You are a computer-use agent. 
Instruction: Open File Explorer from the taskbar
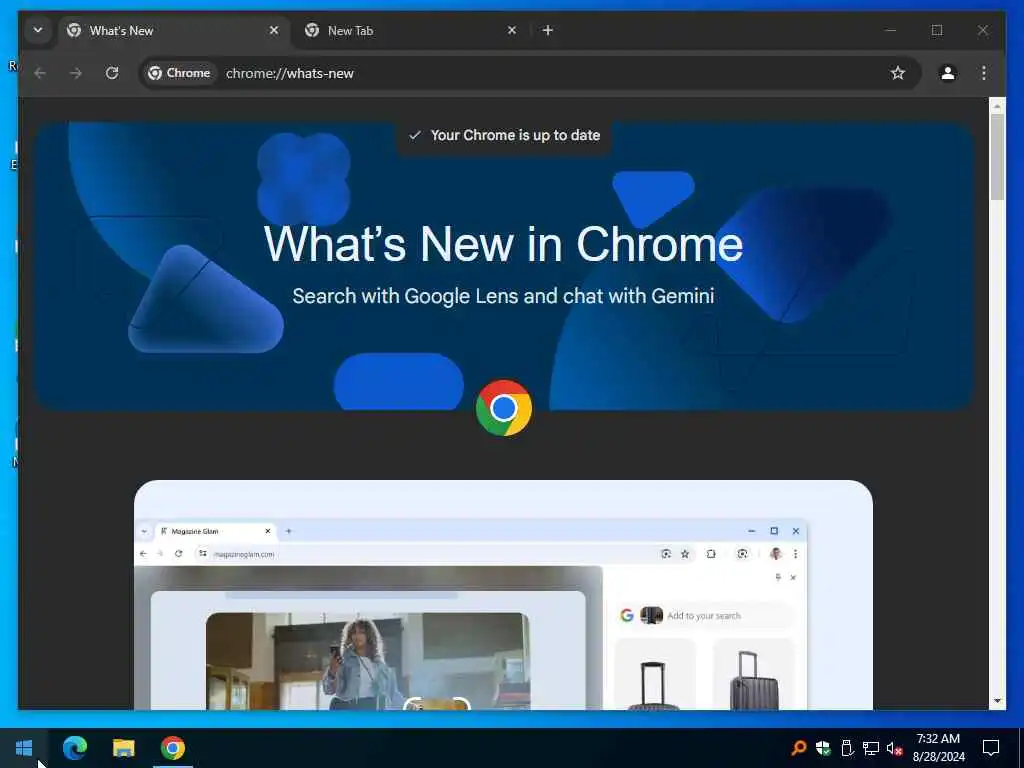click(123, 748)
